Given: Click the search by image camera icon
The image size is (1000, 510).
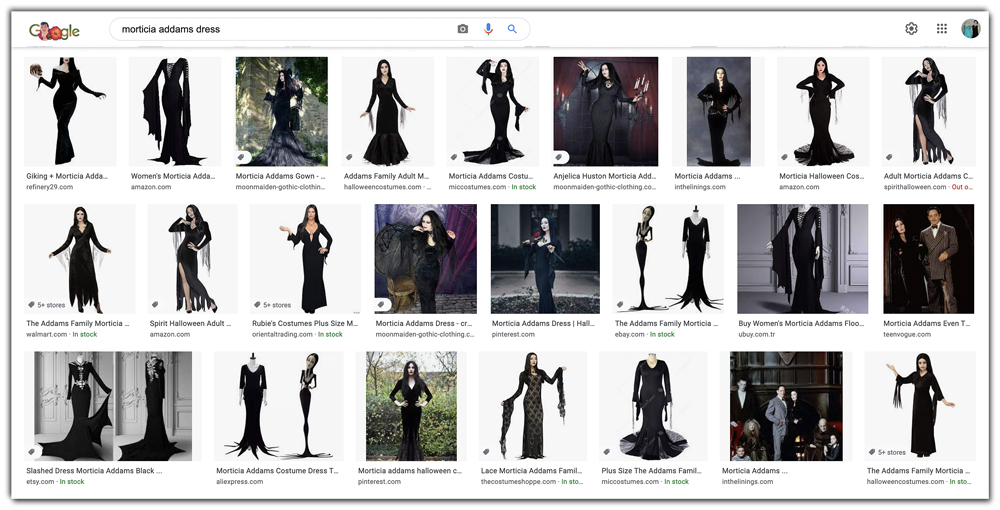Looking at the screenshot, I should pos(463,29).
